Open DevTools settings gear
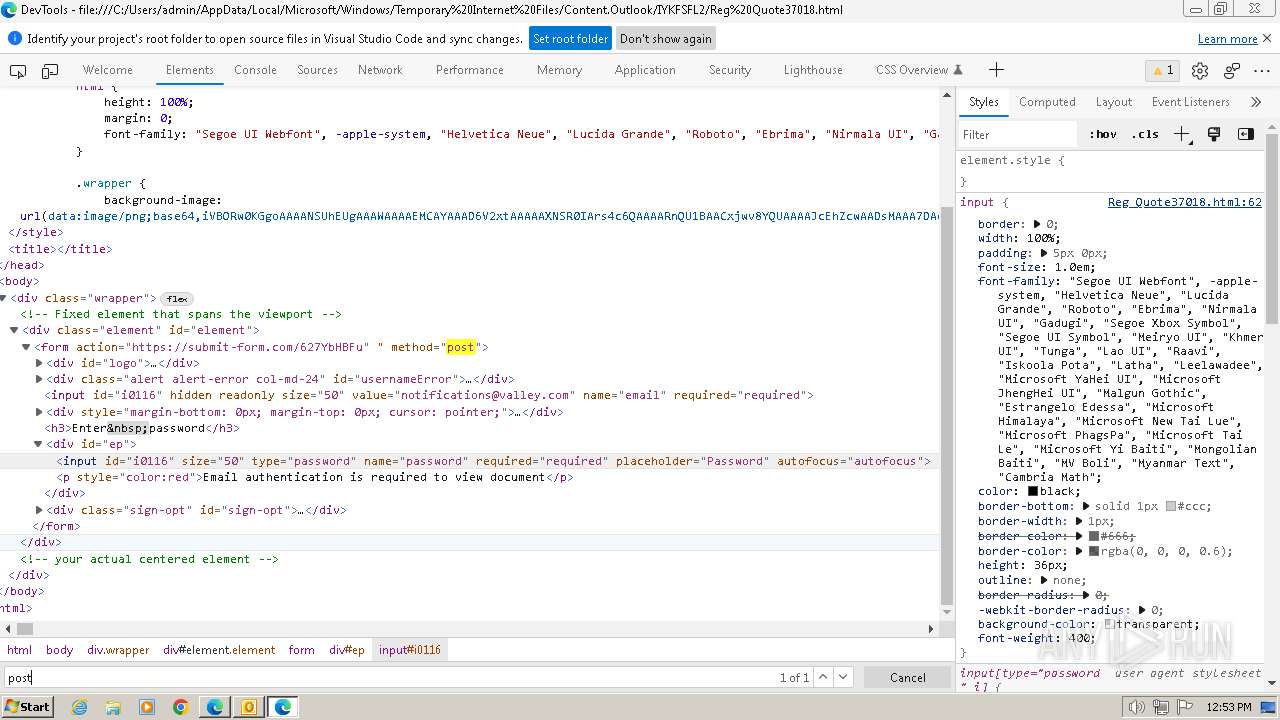 [1200, 70]
